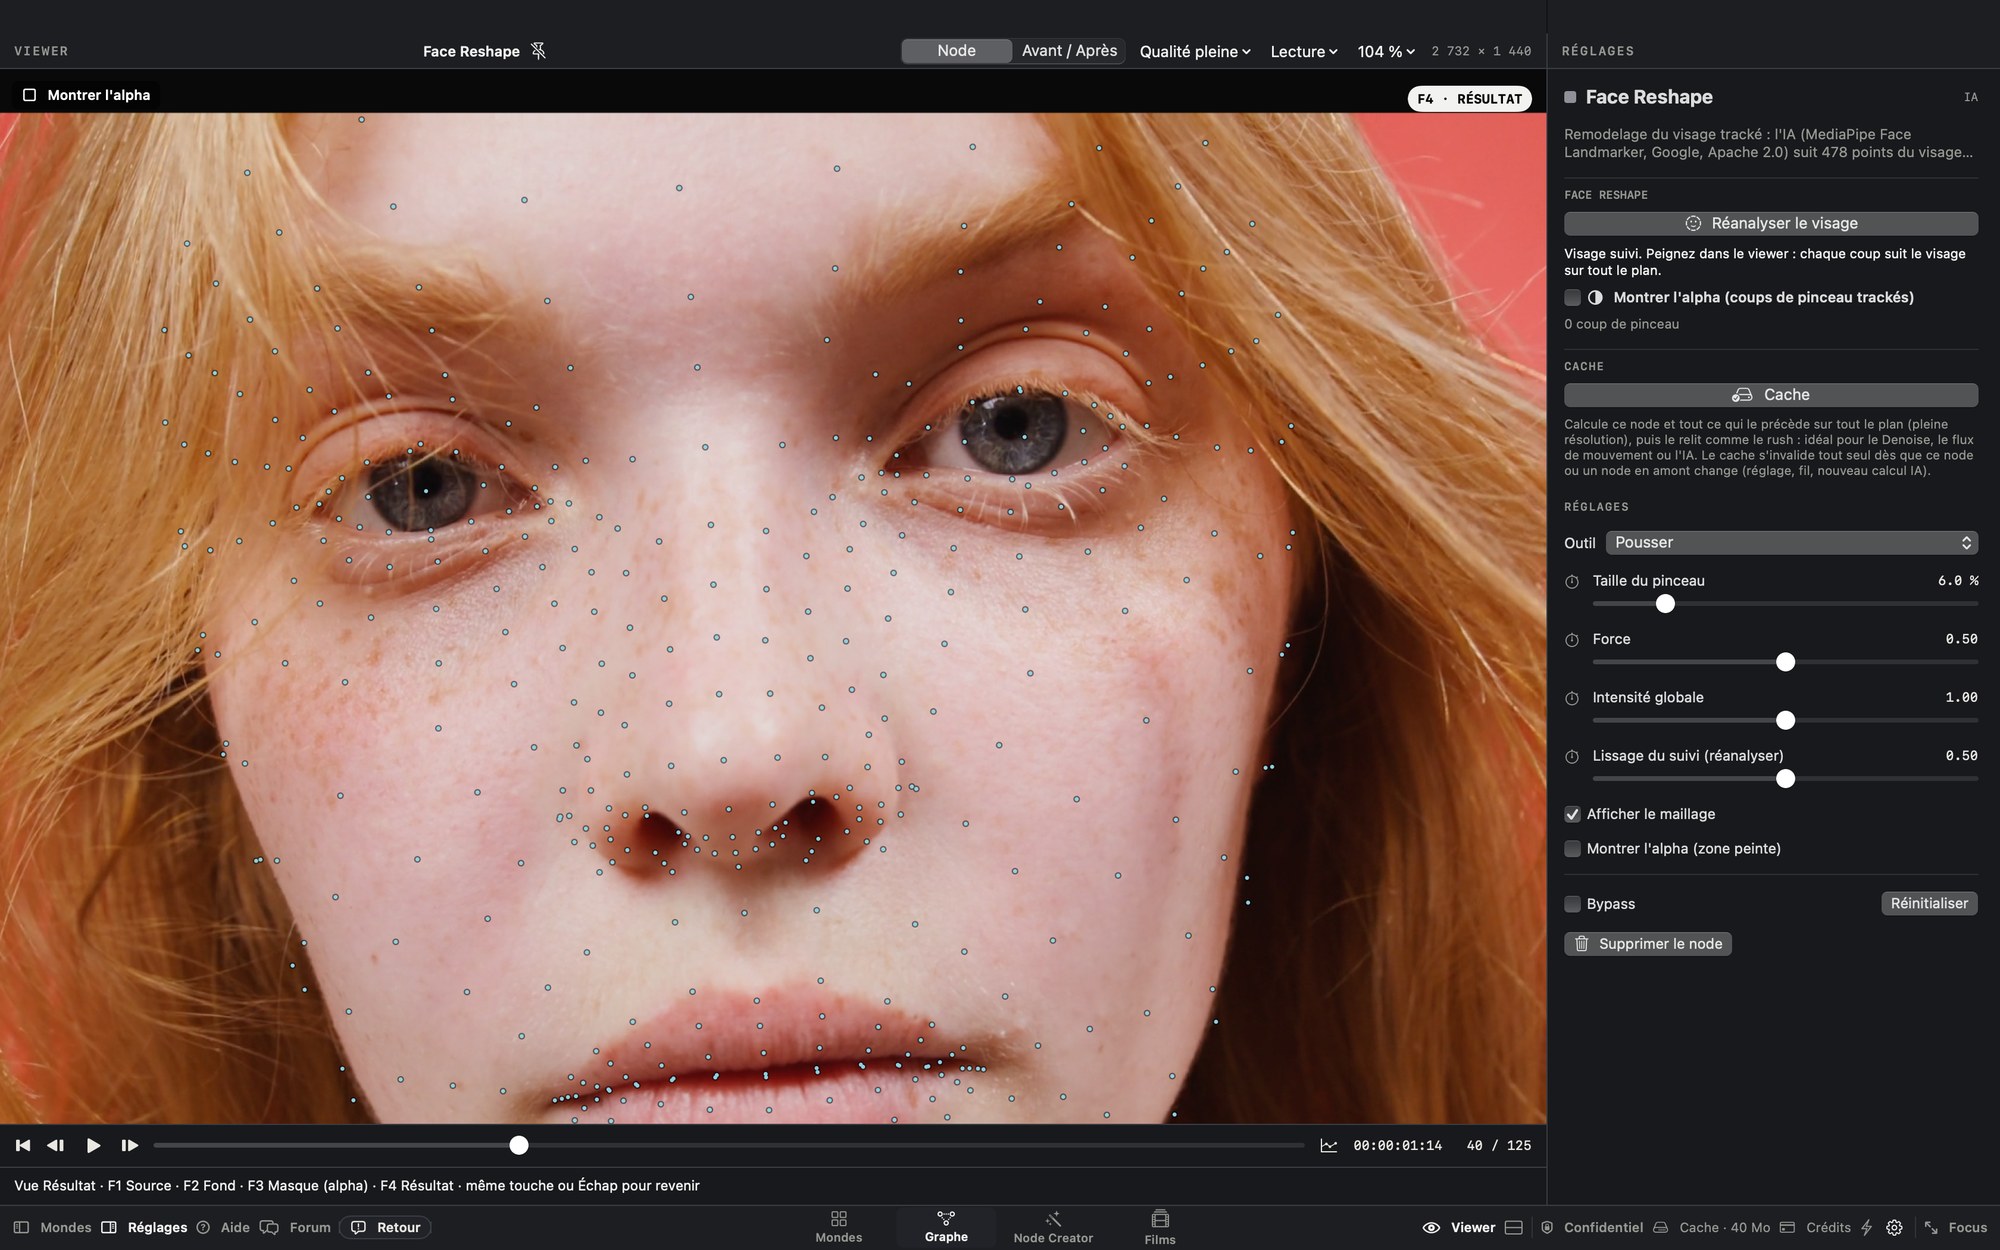
Task: Open the Films tab
Action: click(x=1160, y=1227)
